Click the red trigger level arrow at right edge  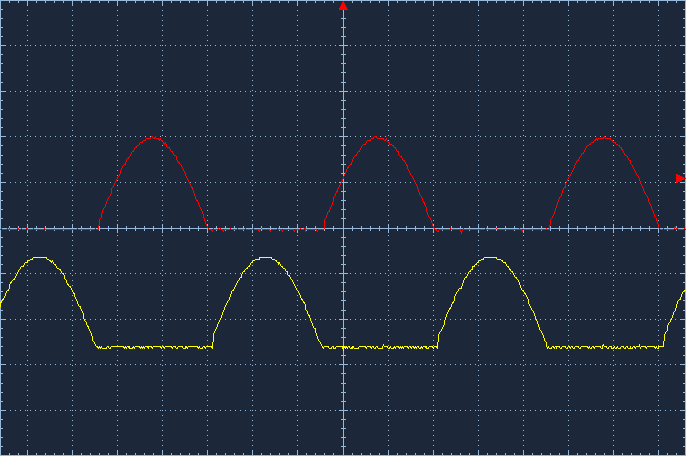(x=680, y=179)
